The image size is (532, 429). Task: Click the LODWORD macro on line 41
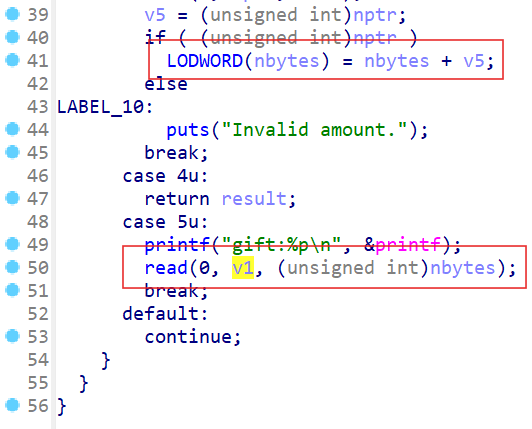click(205, 61)
